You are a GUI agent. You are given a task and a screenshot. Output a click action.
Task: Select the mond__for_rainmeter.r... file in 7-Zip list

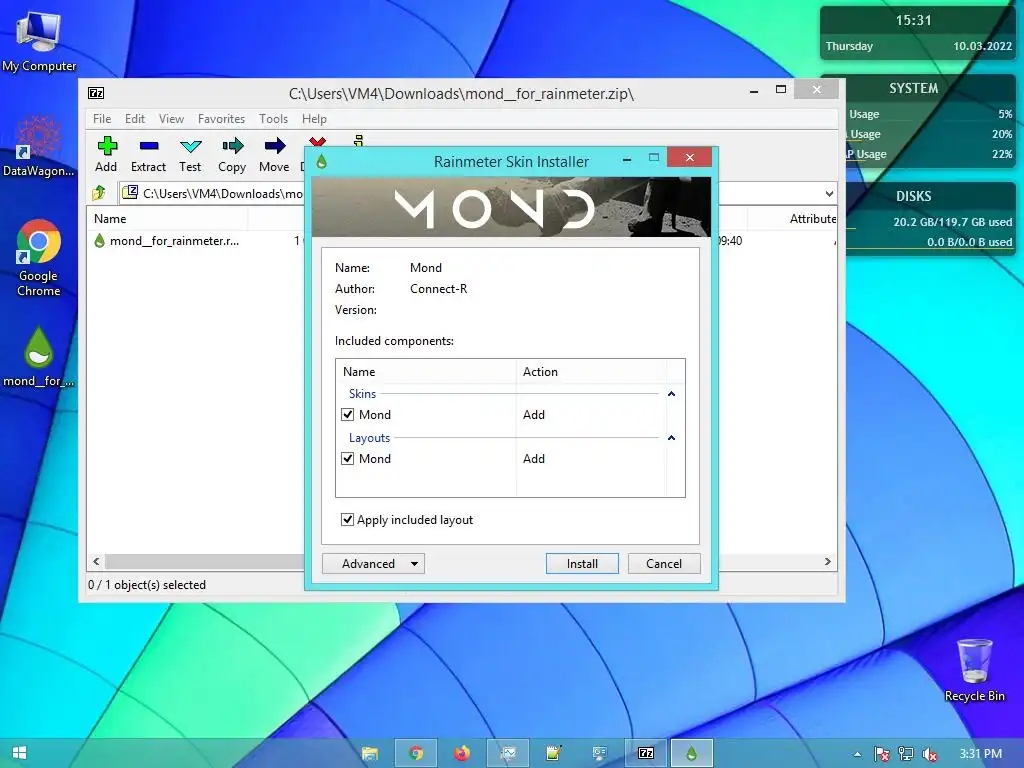pos(167,241)
